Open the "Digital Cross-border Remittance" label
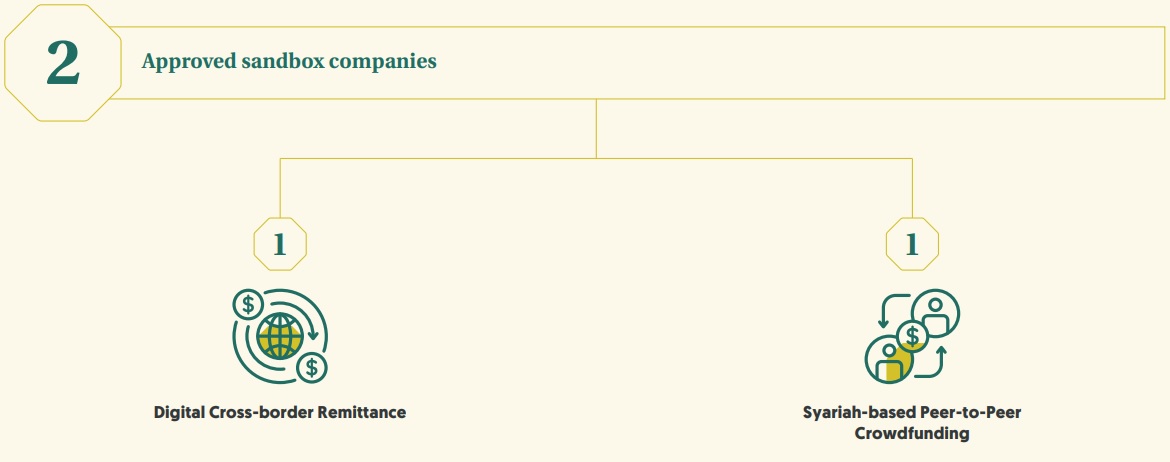Viewport: 1170px width, 462px height. click(280, 412)
